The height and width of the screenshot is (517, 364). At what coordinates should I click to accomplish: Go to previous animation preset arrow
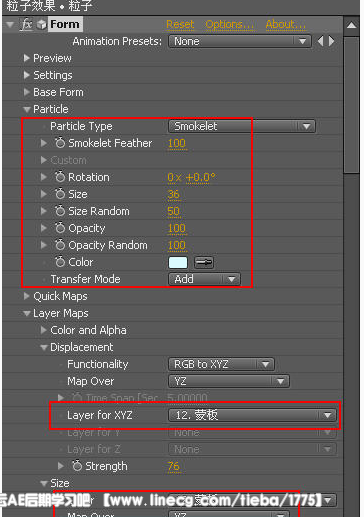(320, 41)
